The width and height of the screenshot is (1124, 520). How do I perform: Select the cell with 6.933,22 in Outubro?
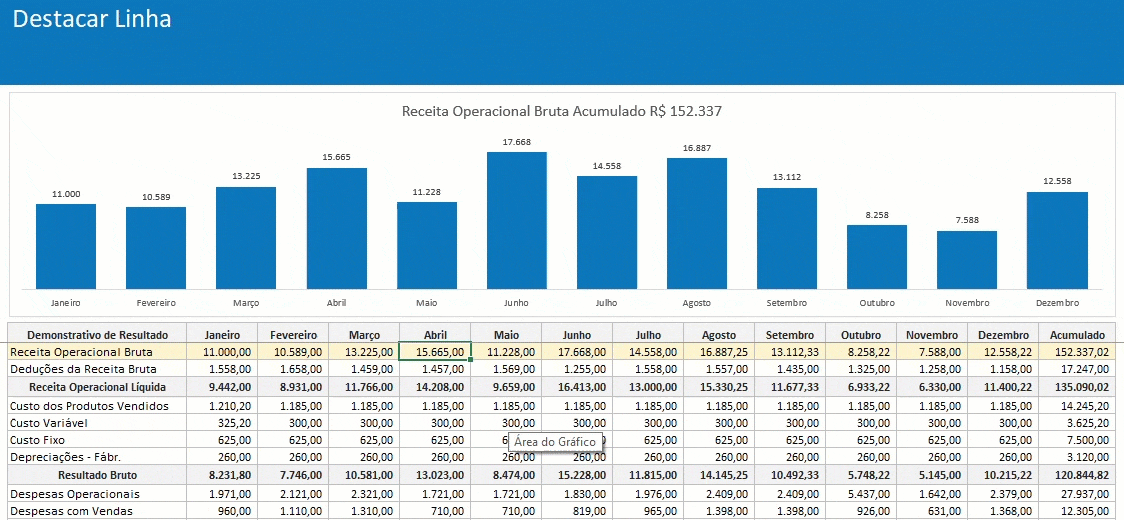point(861,387)
